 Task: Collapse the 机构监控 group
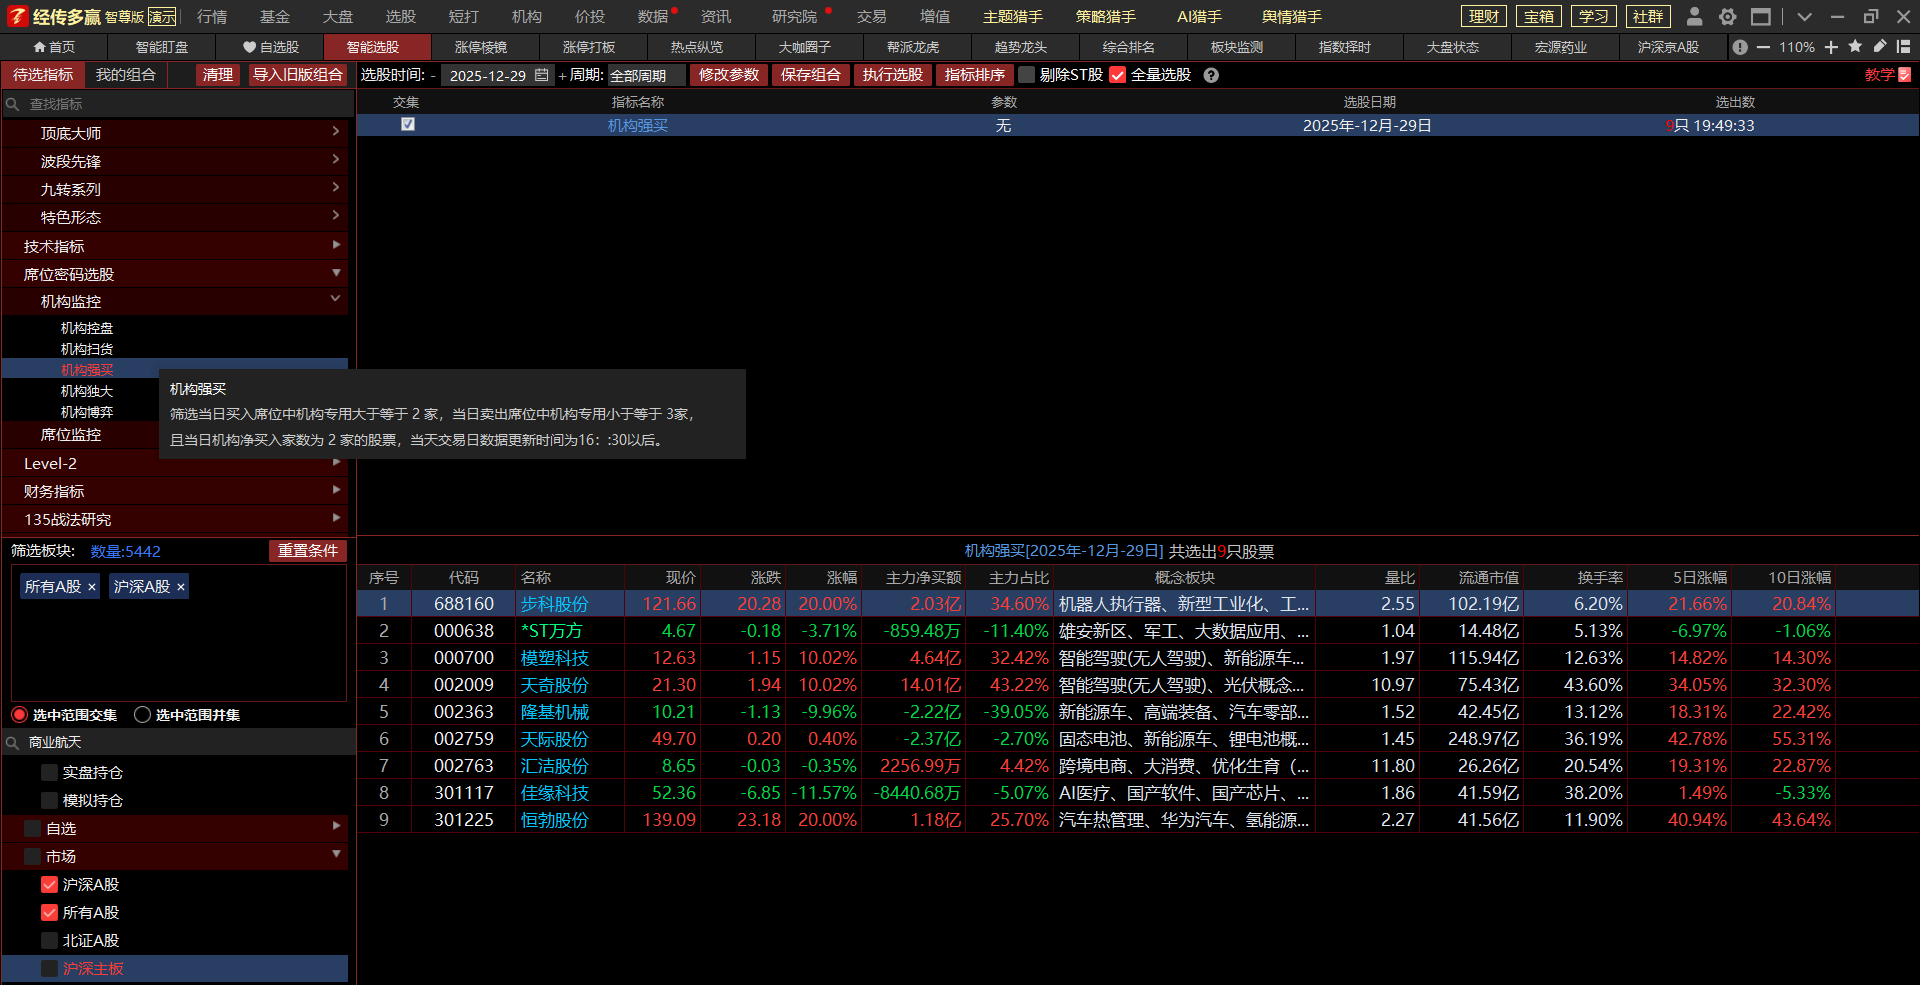pos(336,300)
